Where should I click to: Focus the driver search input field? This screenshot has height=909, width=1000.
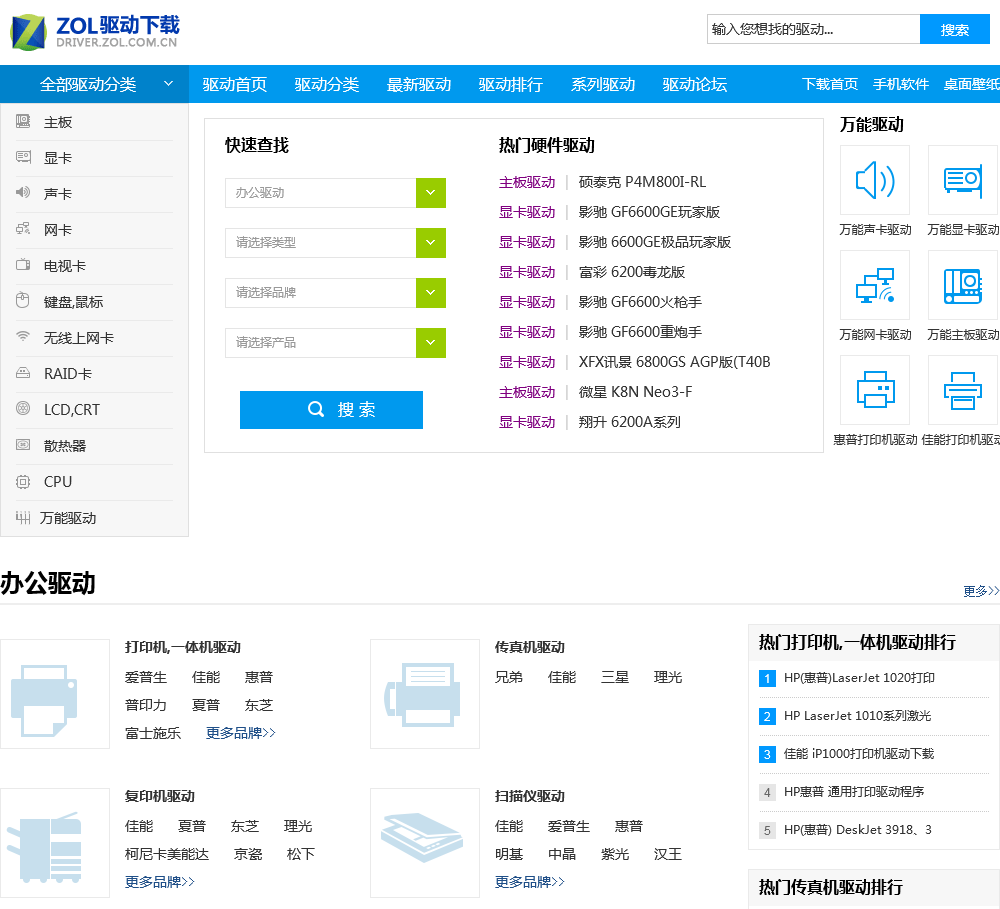[x=813, y=29]
